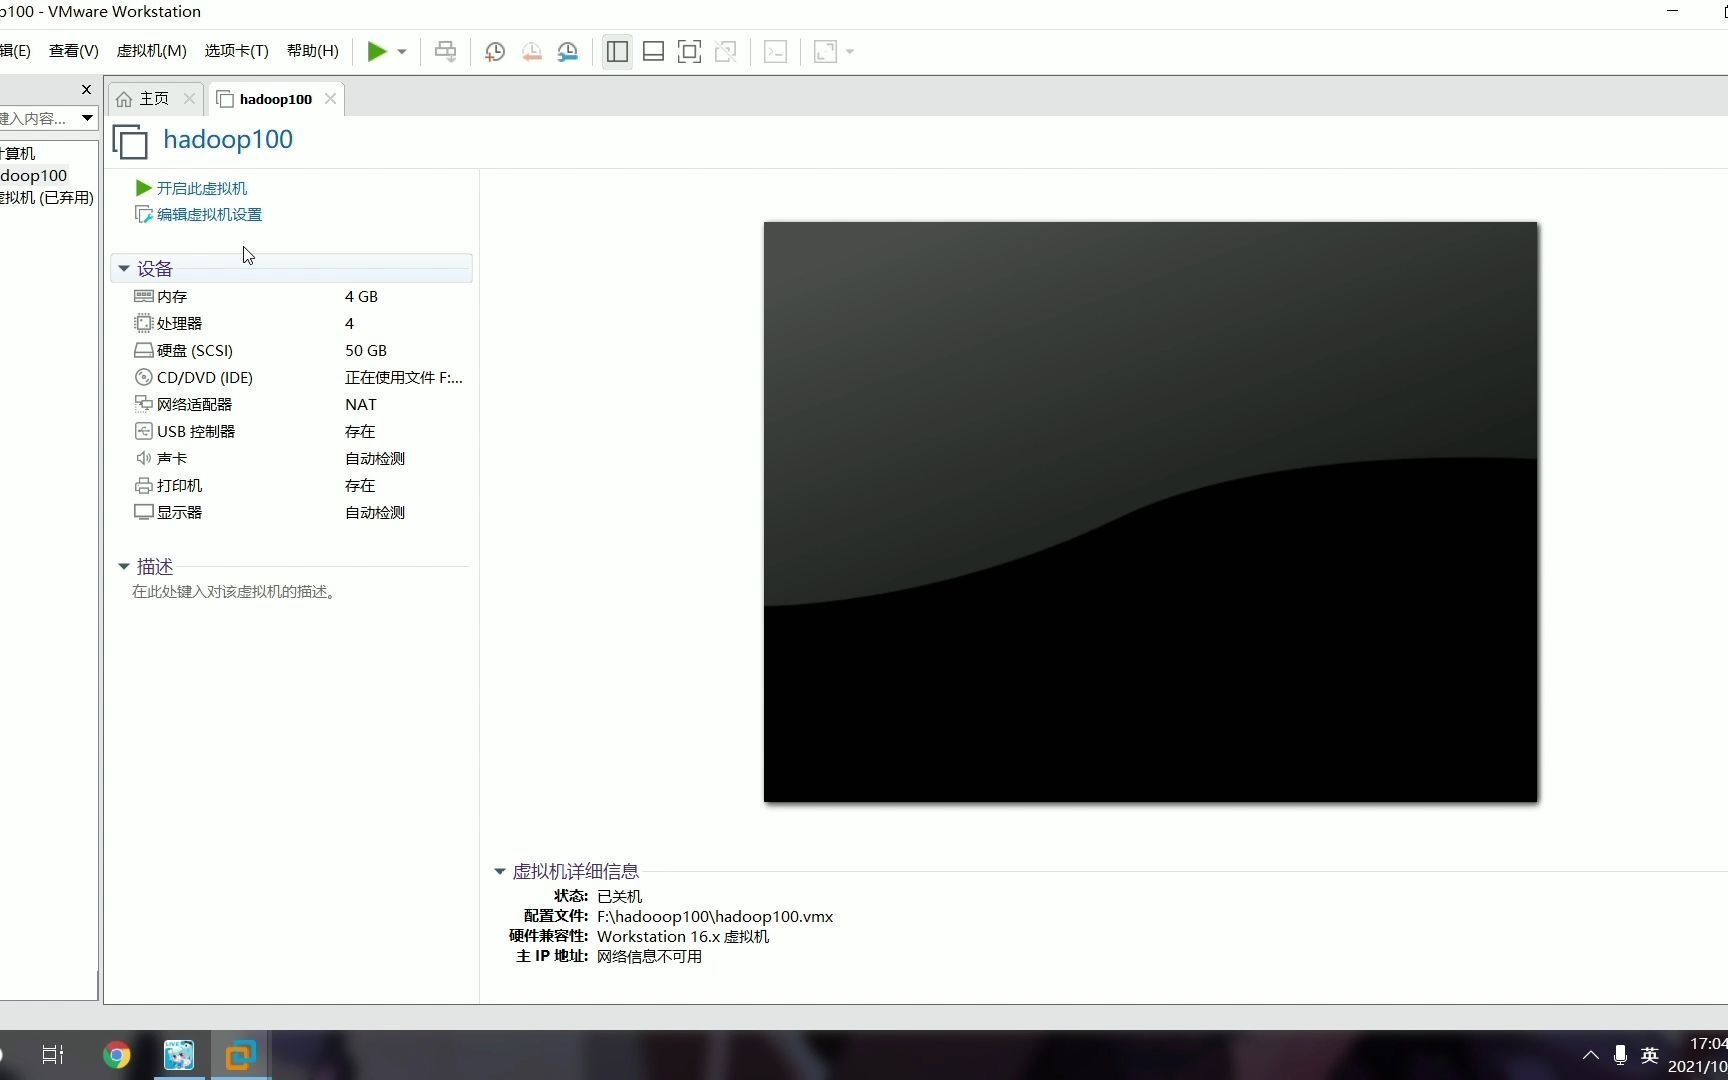Click the send Ctrl+Alt+Del toolbar icon
The height and width of the screenshot is (1080, 1728).
446,52
